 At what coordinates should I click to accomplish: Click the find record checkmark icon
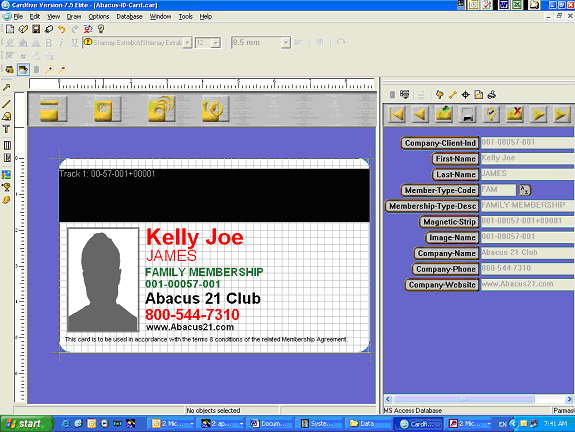tap(491, 114)
